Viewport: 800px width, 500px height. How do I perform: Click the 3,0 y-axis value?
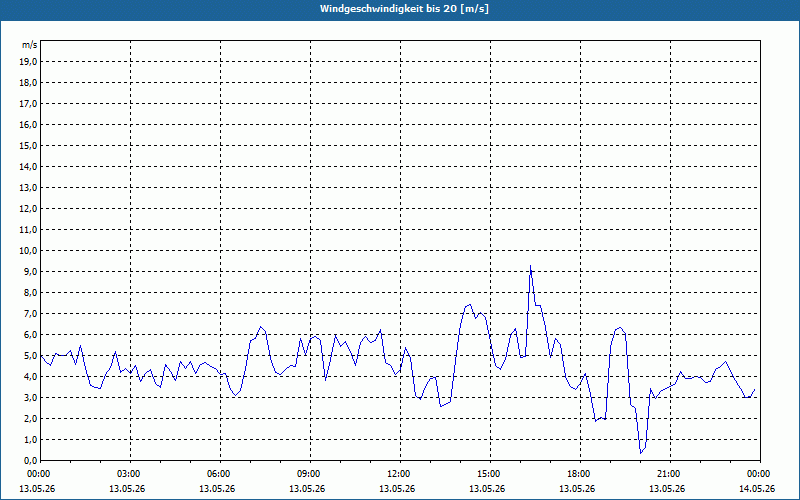(30, 397)
